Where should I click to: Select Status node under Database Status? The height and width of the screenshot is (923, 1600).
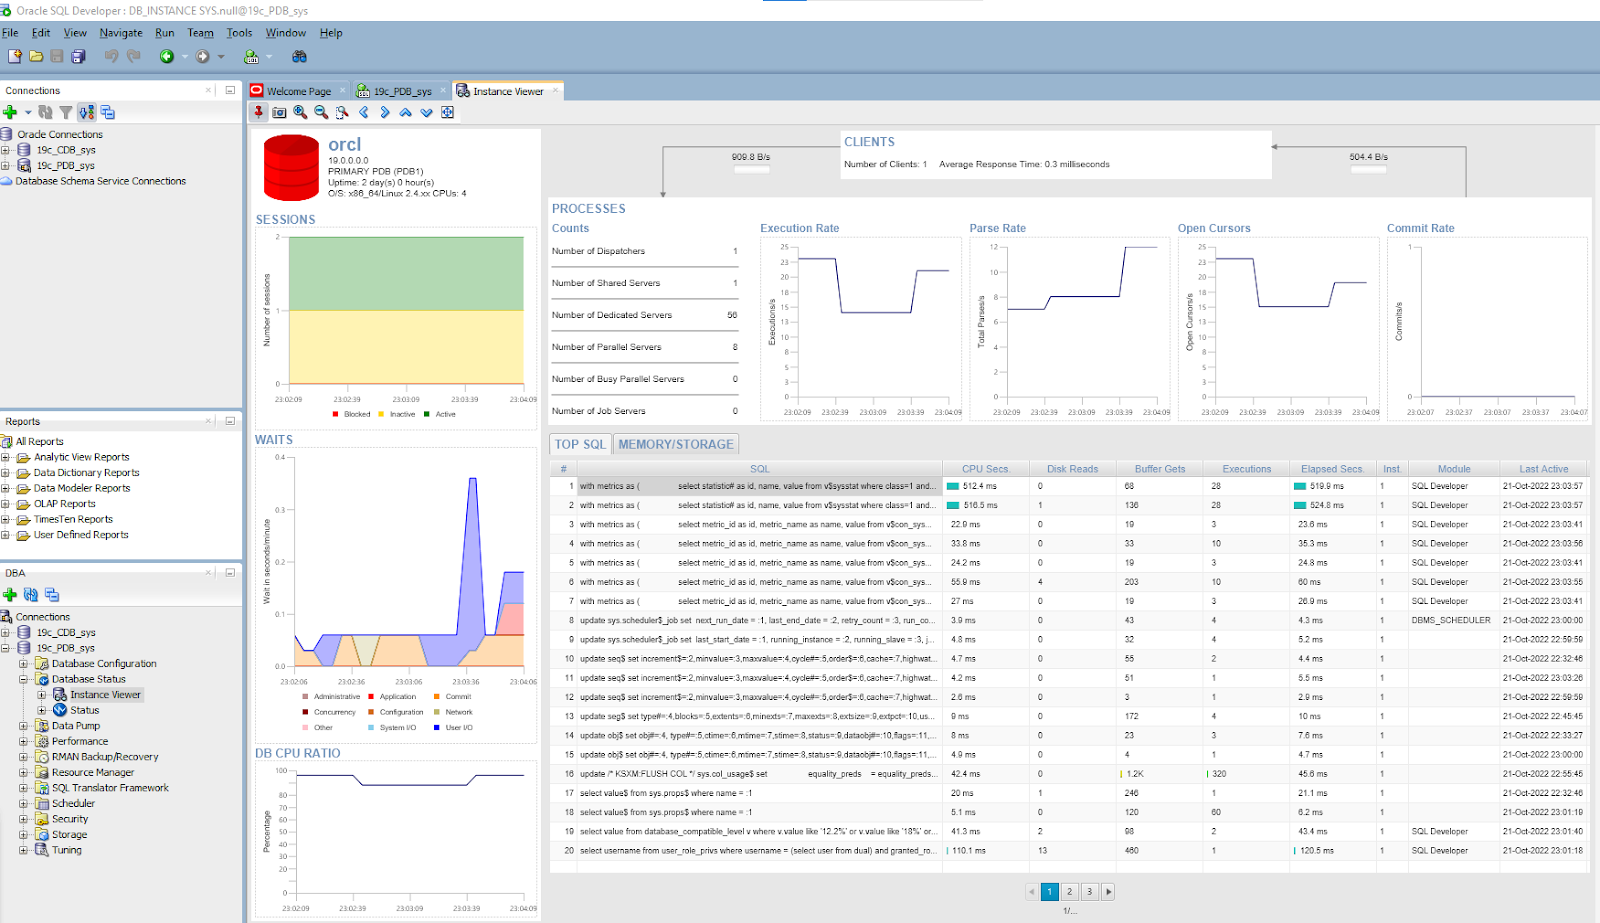pyautogui.click(x=84, y=710)
